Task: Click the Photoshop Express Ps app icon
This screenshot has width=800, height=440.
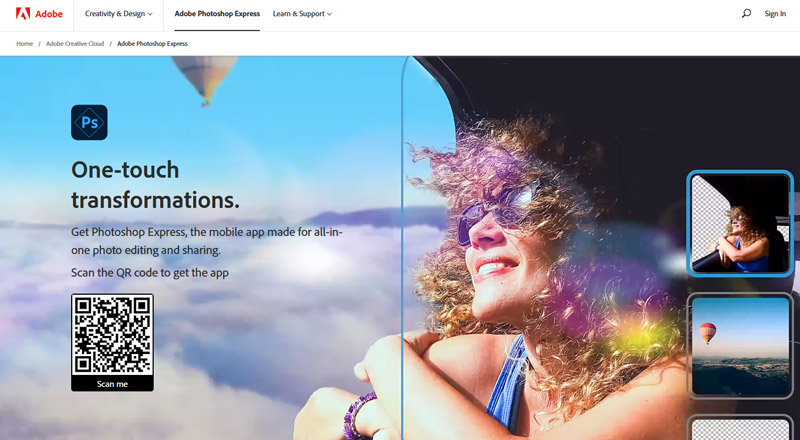Action: pyautogui.click(x=89, y=123)
